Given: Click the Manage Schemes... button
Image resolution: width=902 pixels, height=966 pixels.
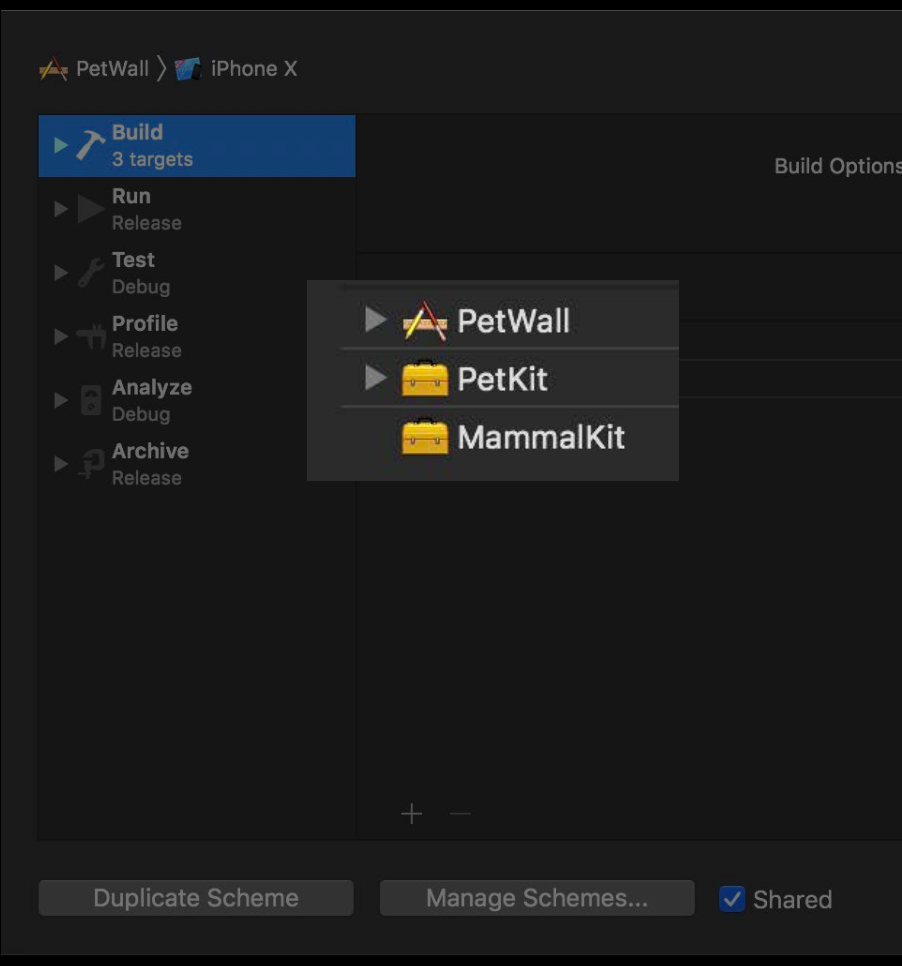Looking at the screenshot, I should [x=537, y=898].
